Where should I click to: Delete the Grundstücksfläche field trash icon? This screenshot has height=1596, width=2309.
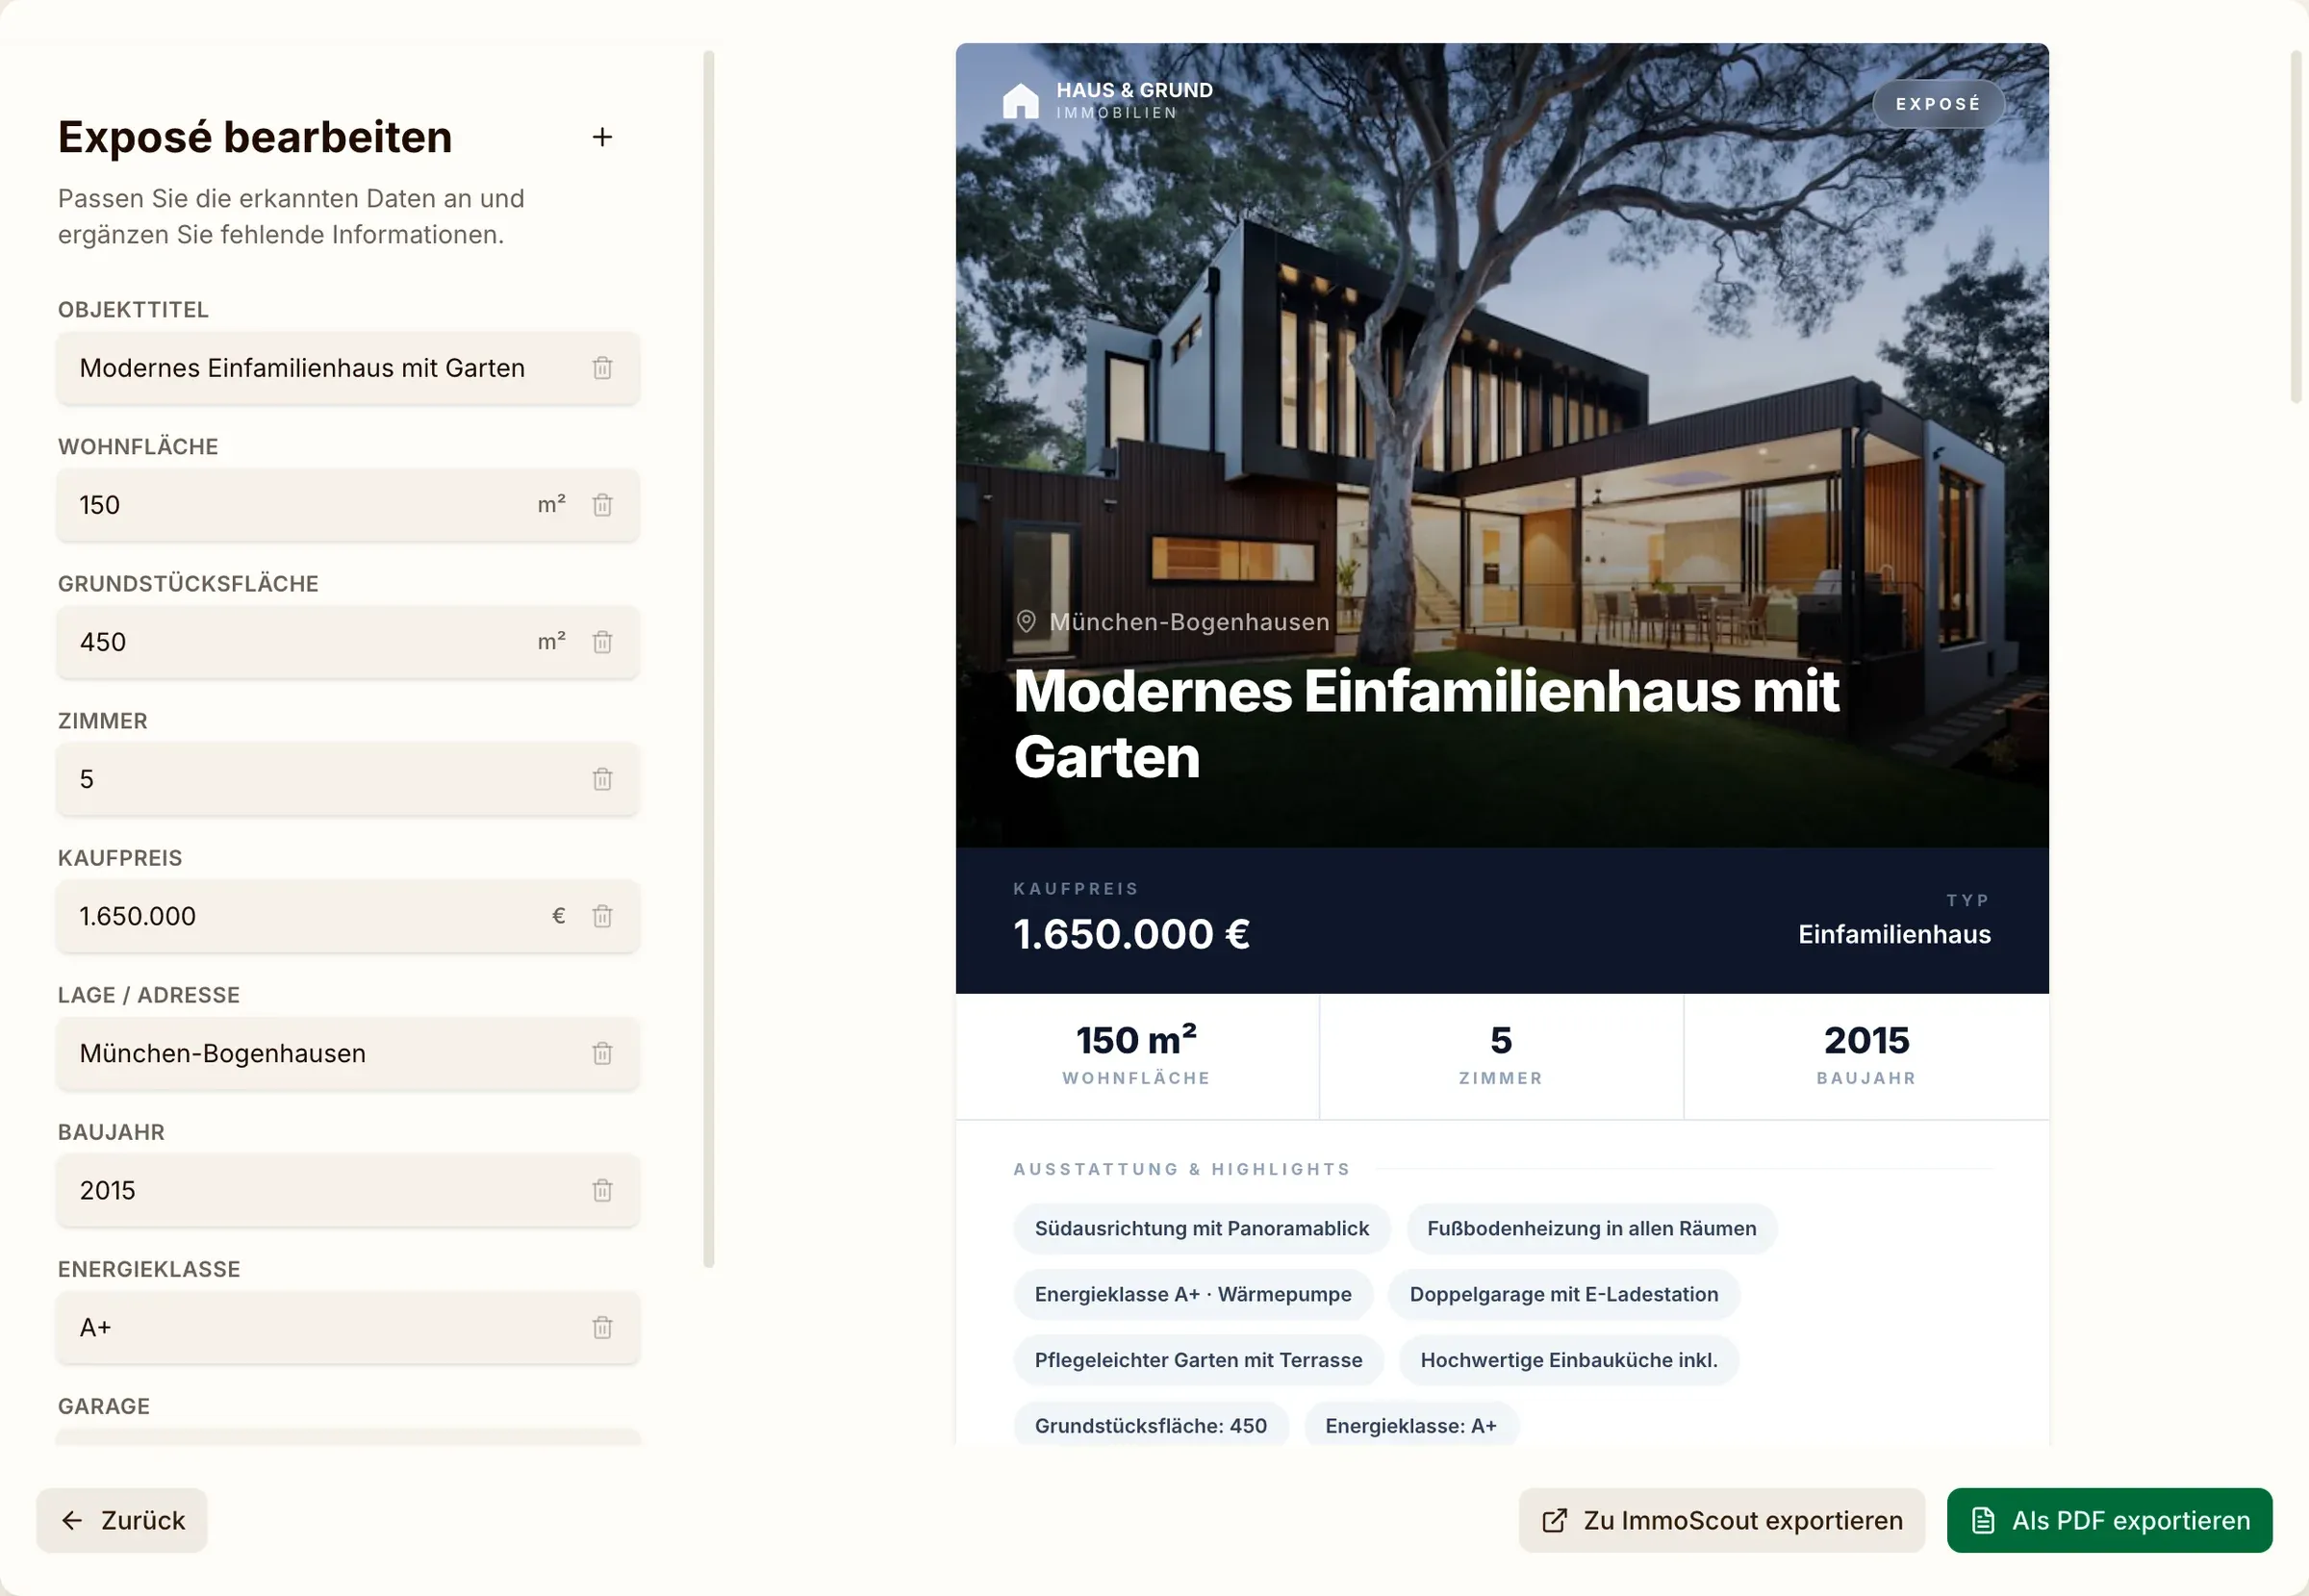click(x=602, y=642)
